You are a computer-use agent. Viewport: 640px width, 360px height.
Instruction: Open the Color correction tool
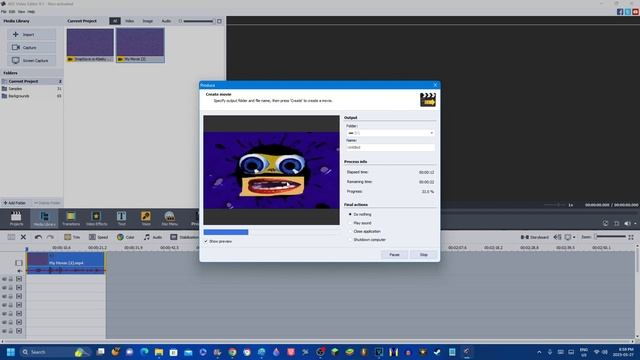tap(125, 237)
